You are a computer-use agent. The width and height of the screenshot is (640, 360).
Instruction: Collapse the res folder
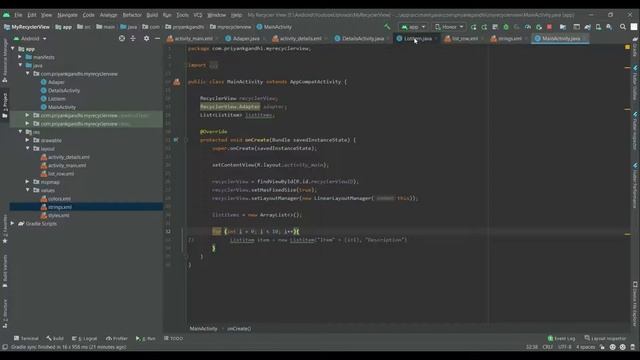20,132
